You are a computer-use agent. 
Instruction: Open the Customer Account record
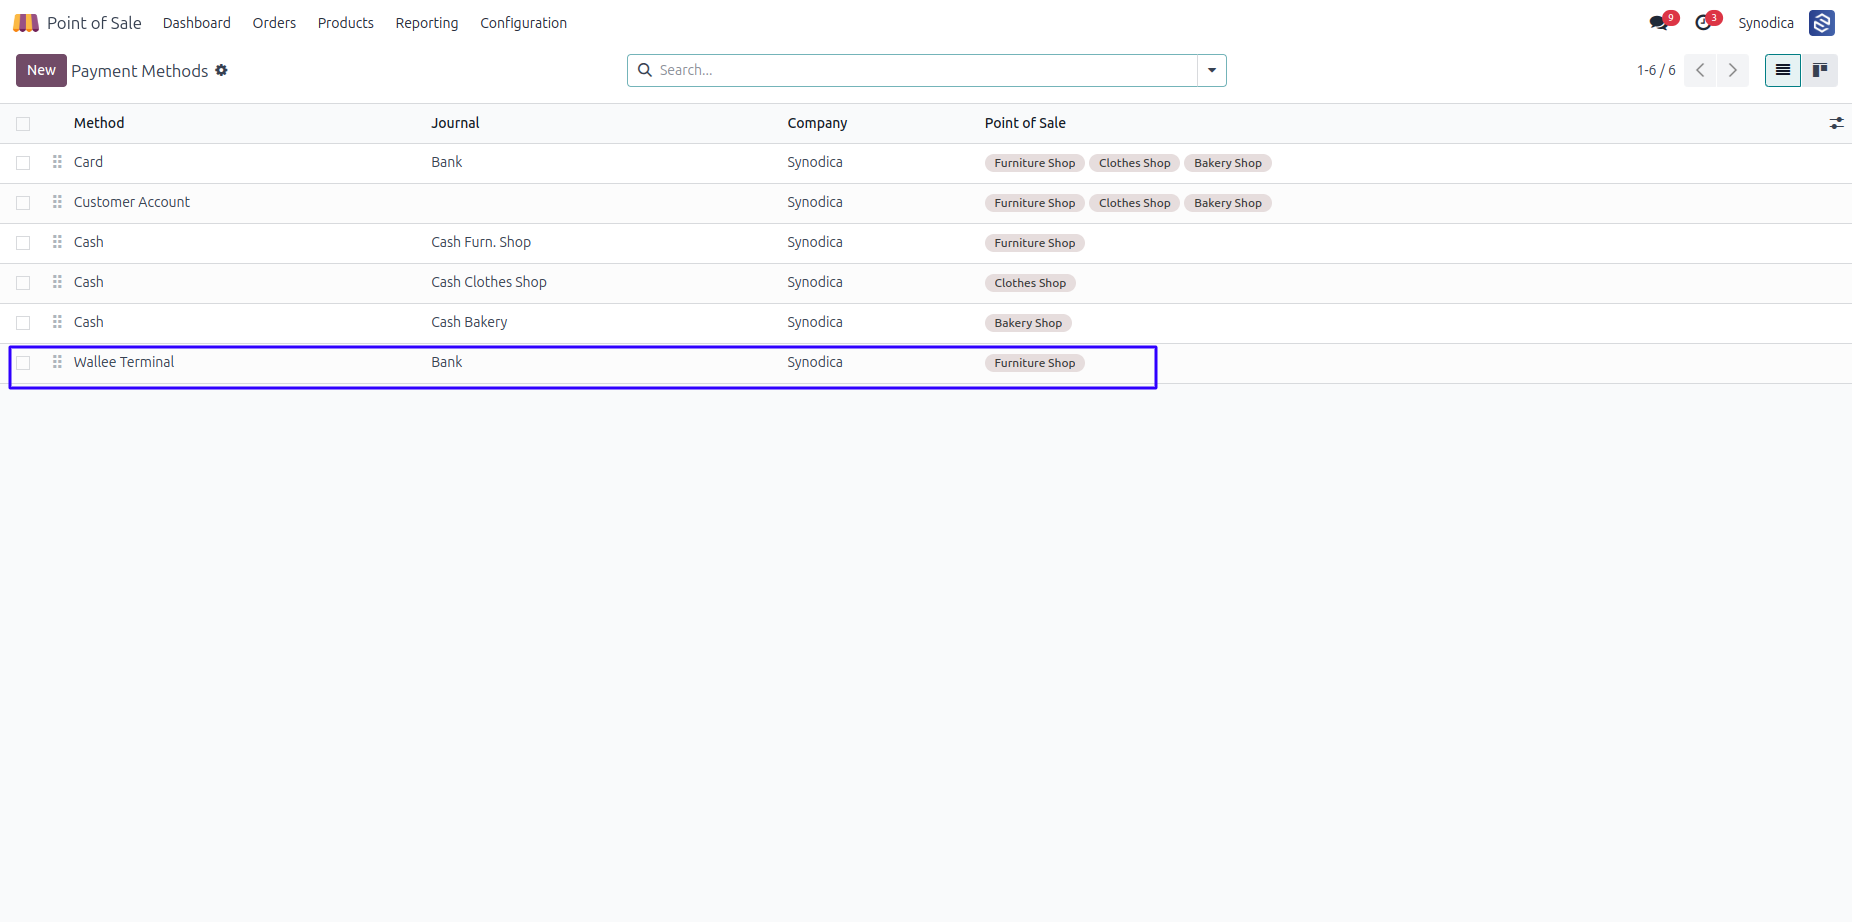pyautogui.click(x=132, y=202)
